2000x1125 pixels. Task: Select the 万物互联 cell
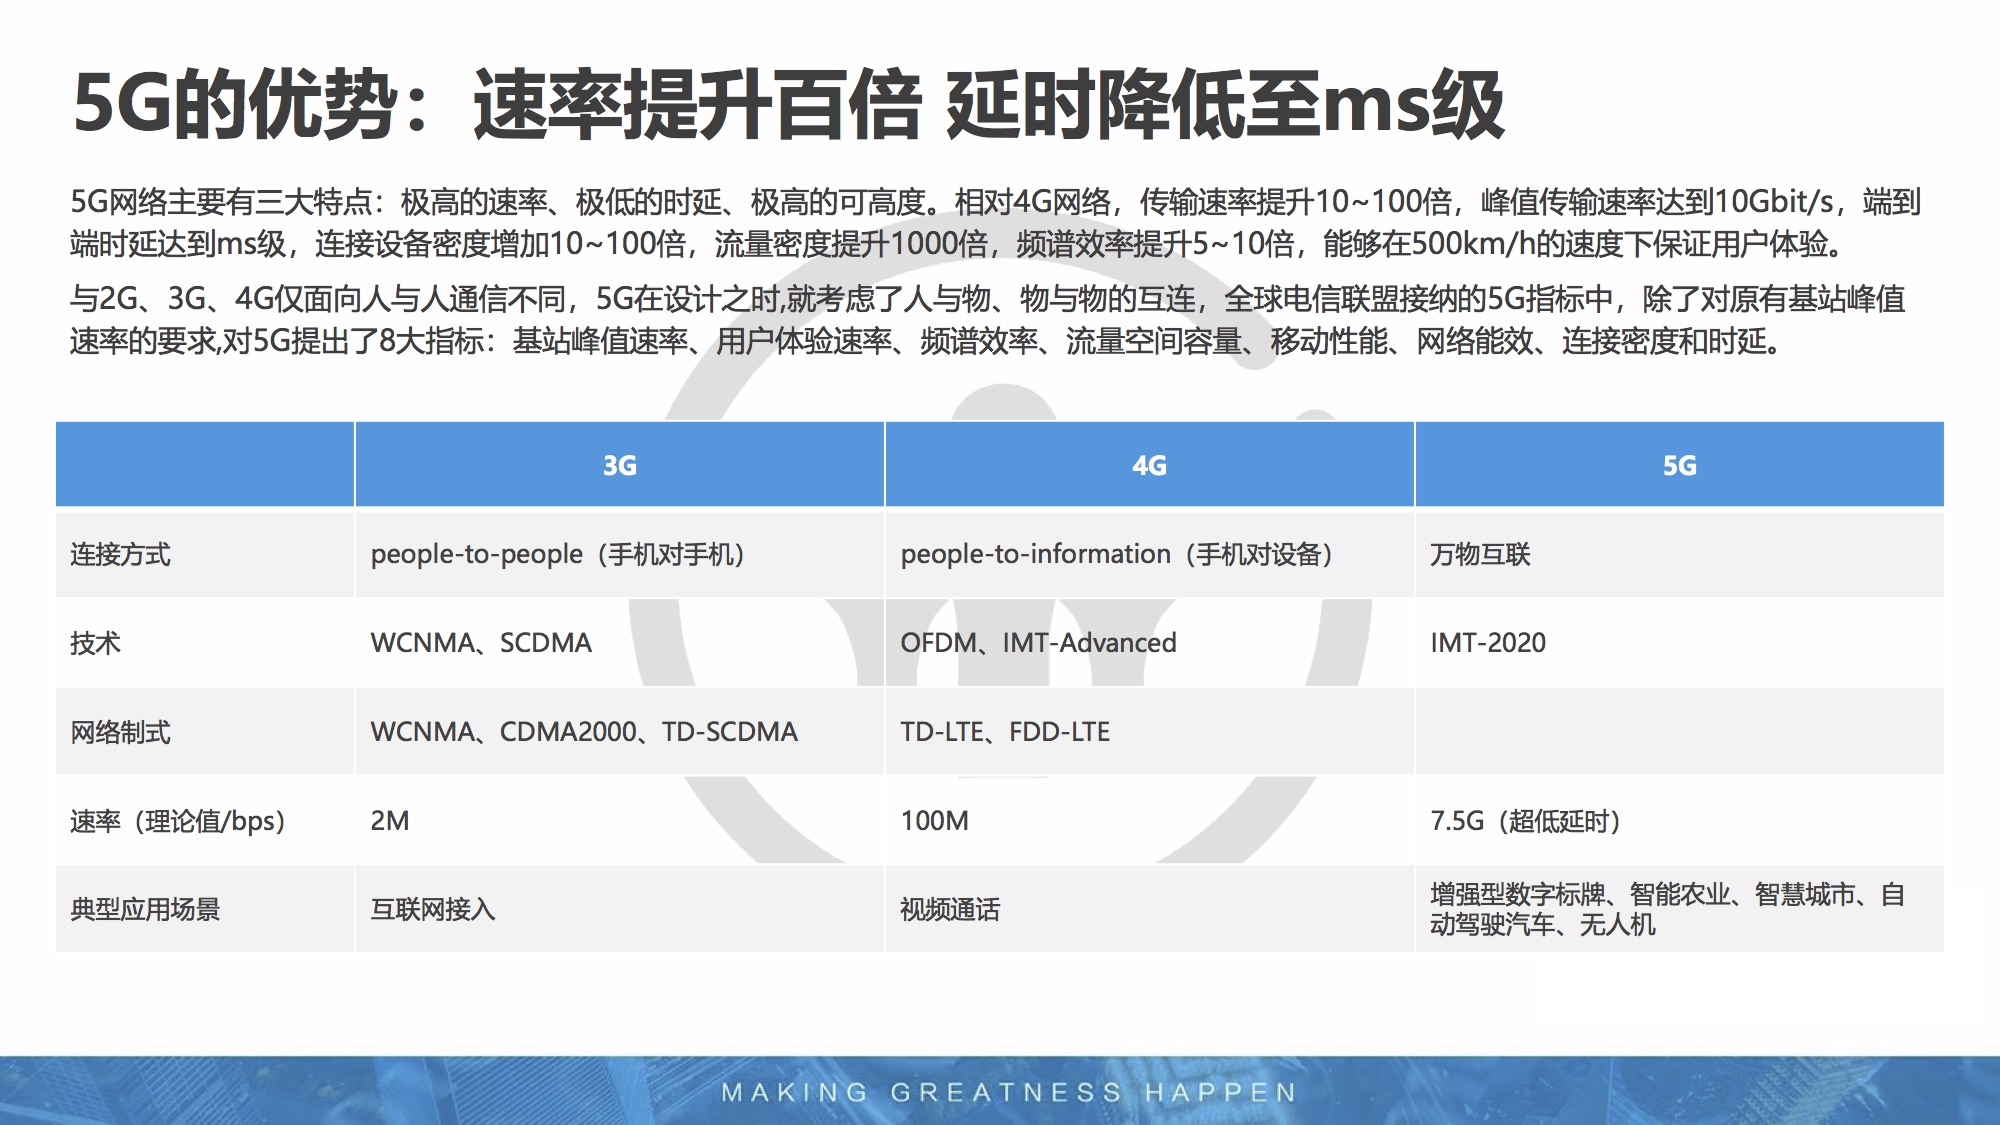(x=1480, y=554)
